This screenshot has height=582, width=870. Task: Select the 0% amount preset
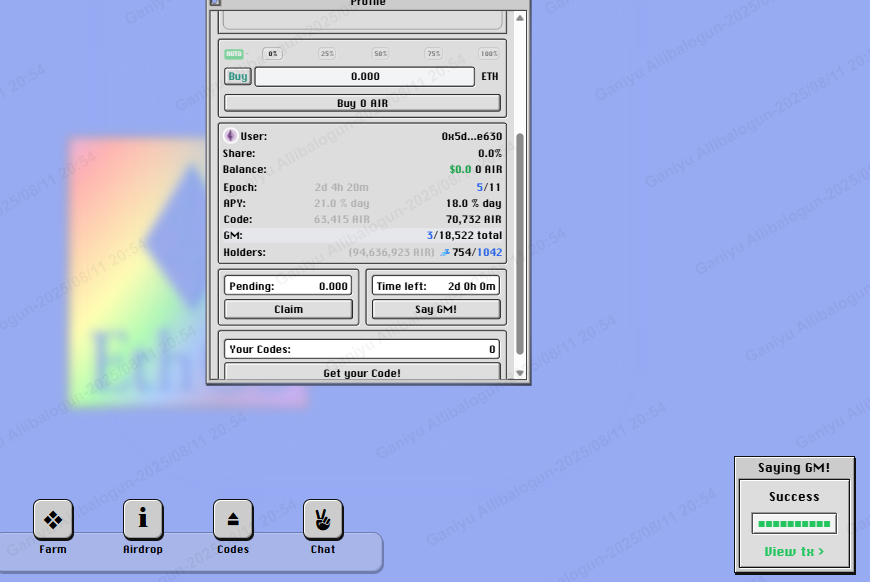tap(272, 54)
